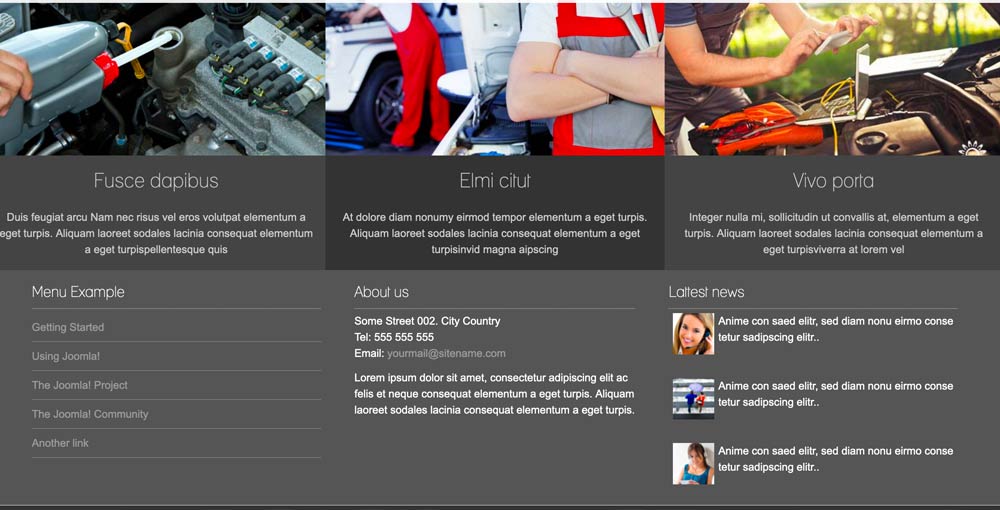Open the Elmi citut heading

pyautogui.click(x=494, y=181)
